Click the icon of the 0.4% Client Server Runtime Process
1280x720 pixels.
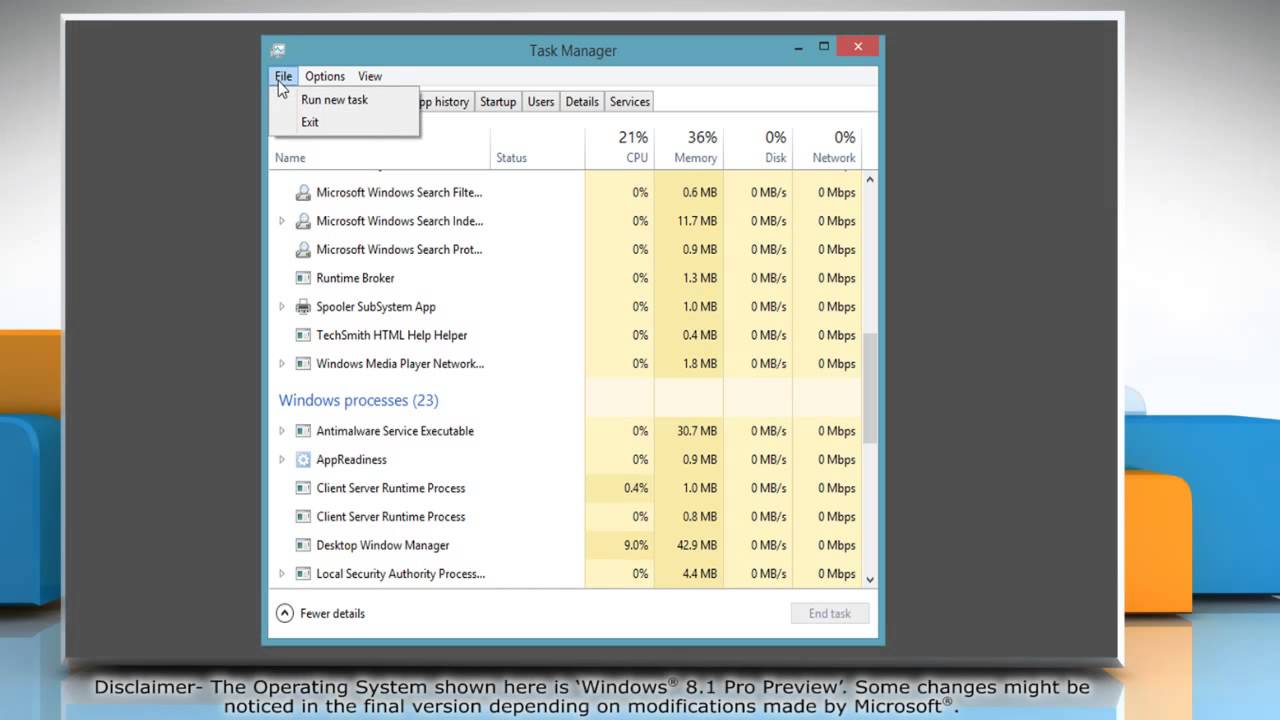click(303, 488)
